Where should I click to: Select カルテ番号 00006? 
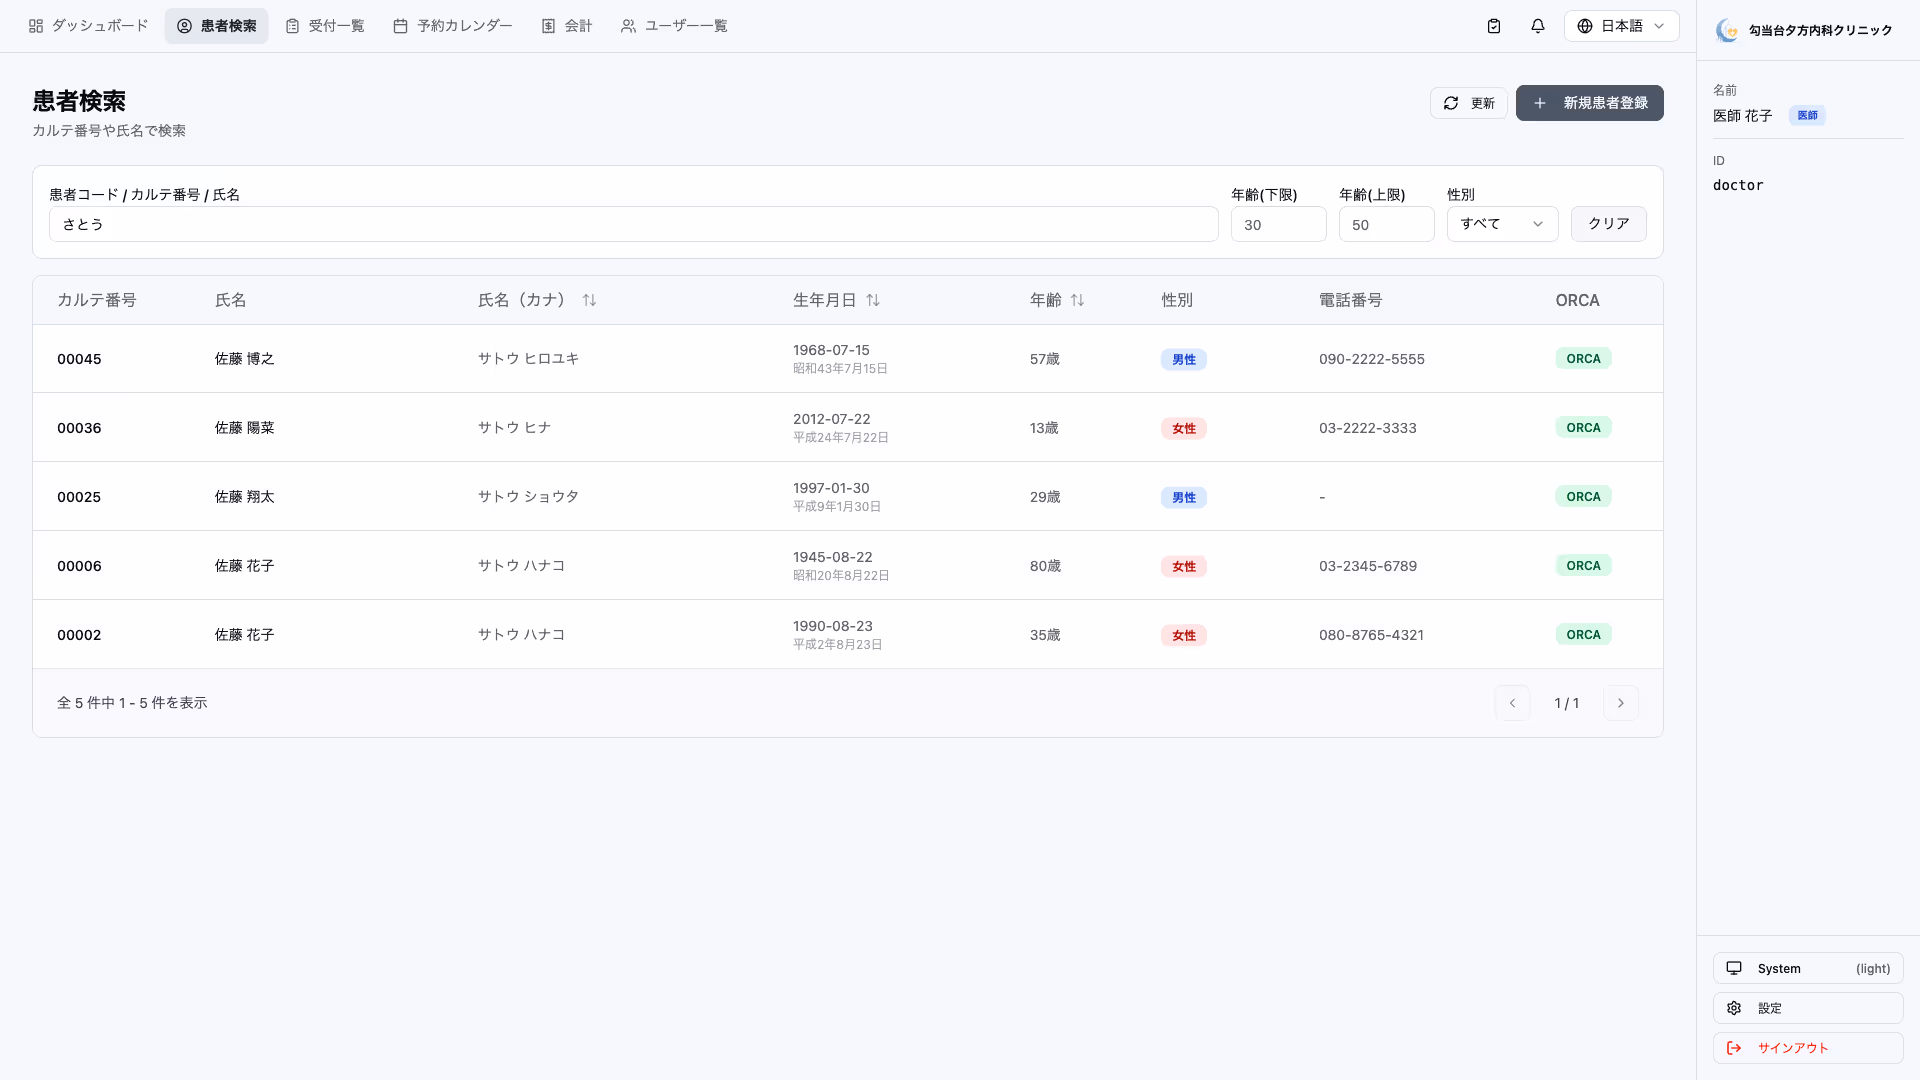(x=79, y=566)
